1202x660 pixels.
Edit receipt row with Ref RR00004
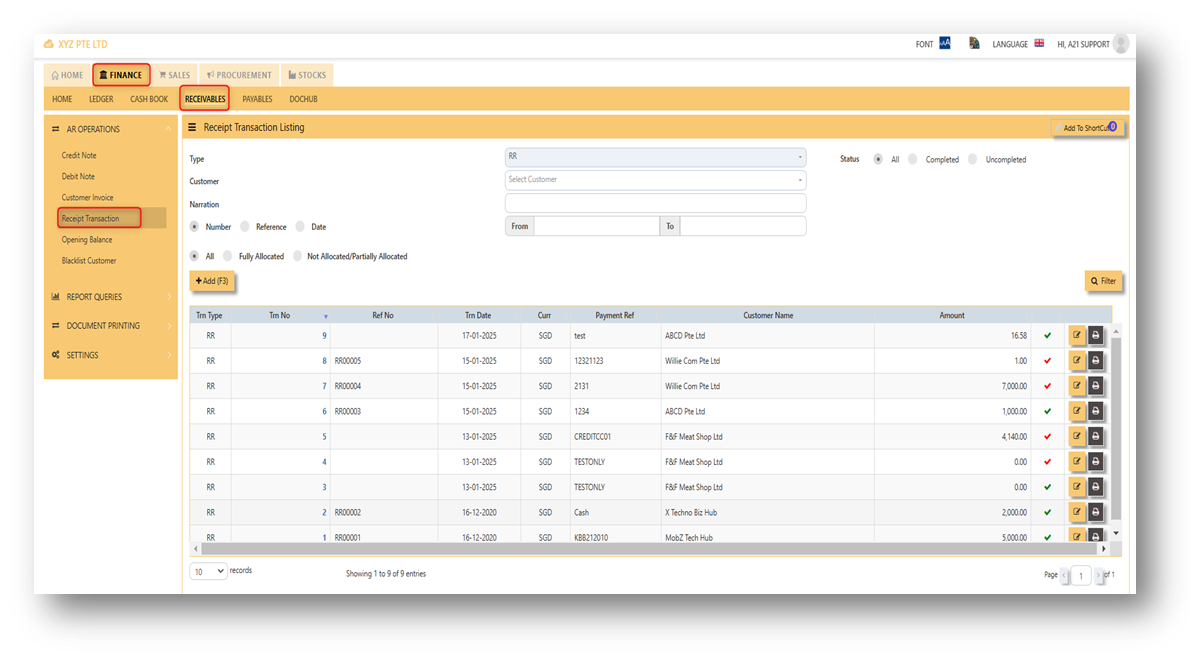pyautogui.click(x=1077, y=386)
